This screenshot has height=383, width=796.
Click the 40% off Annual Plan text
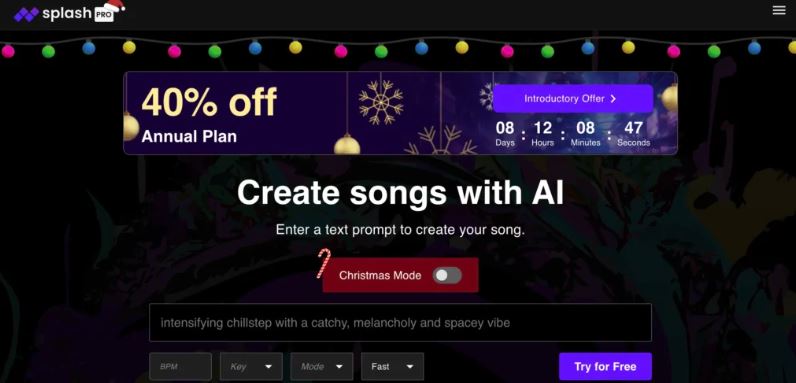tap(209, 114)
